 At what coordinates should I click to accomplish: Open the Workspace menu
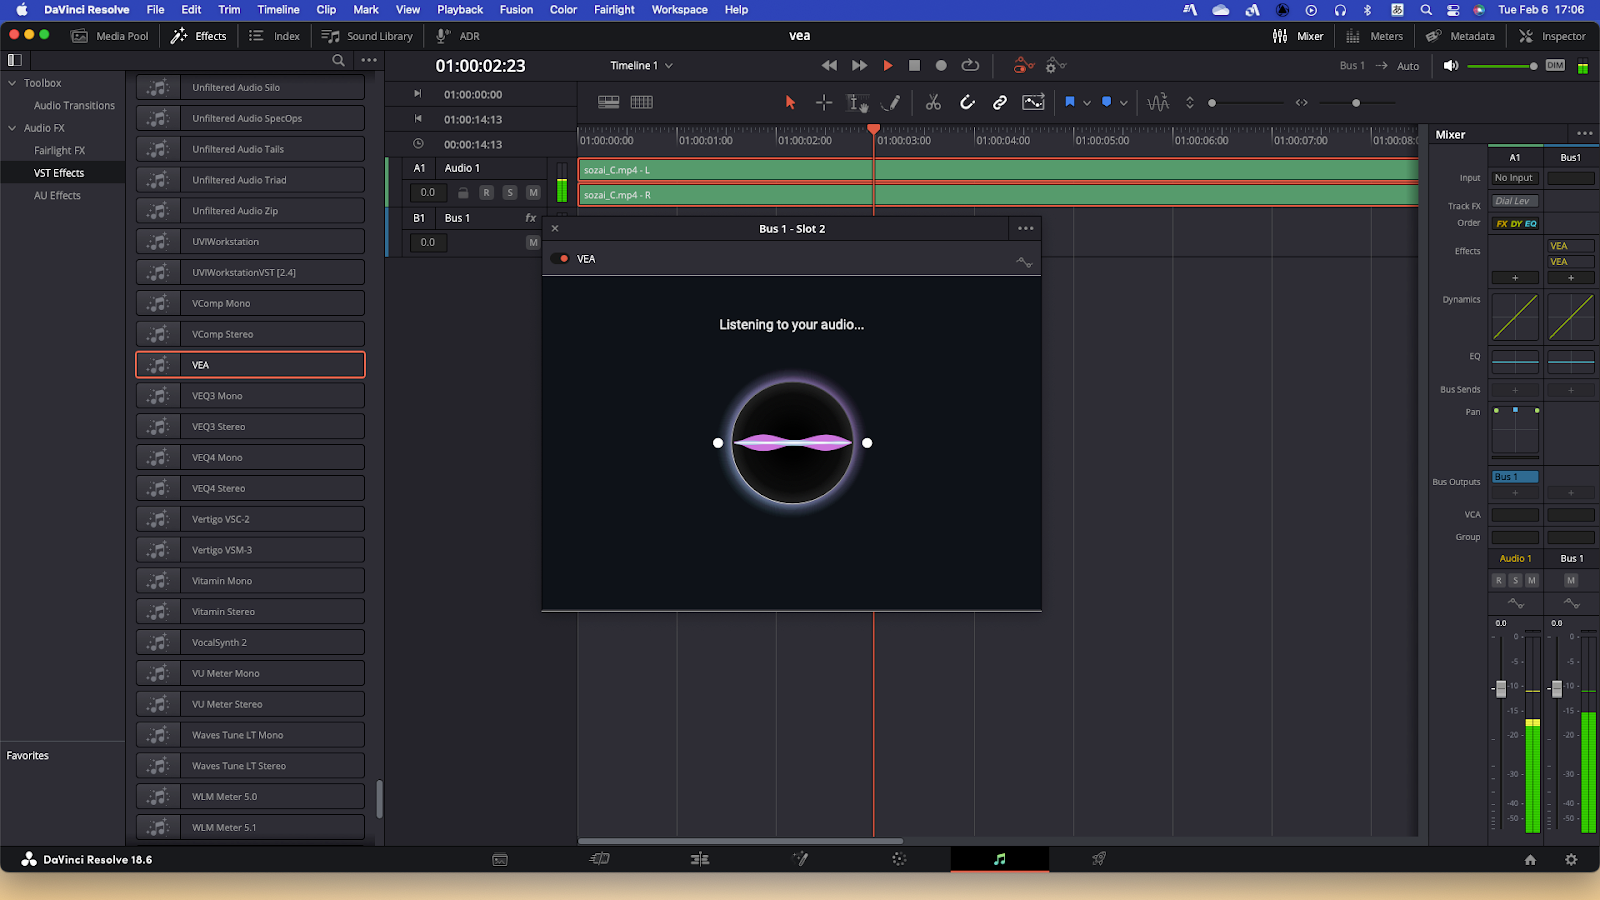[x=680, y=10]
